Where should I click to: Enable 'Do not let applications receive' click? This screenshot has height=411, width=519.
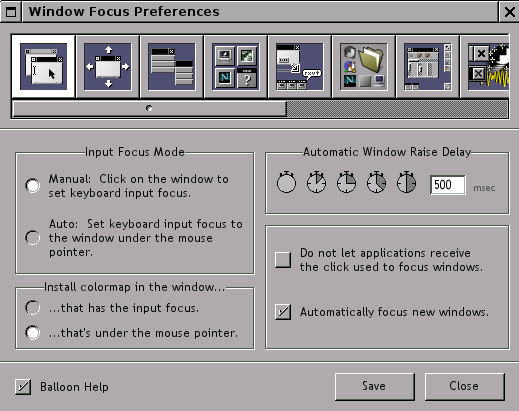283,260
